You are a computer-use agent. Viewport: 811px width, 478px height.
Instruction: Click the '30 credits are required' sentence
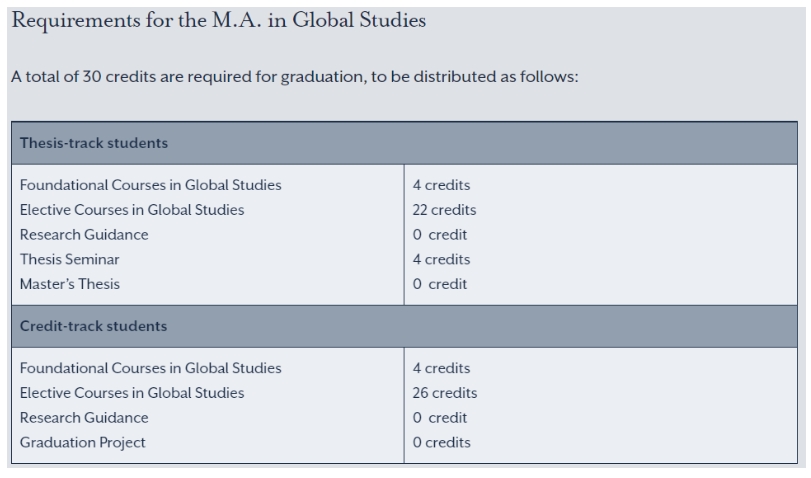(295, 77)
